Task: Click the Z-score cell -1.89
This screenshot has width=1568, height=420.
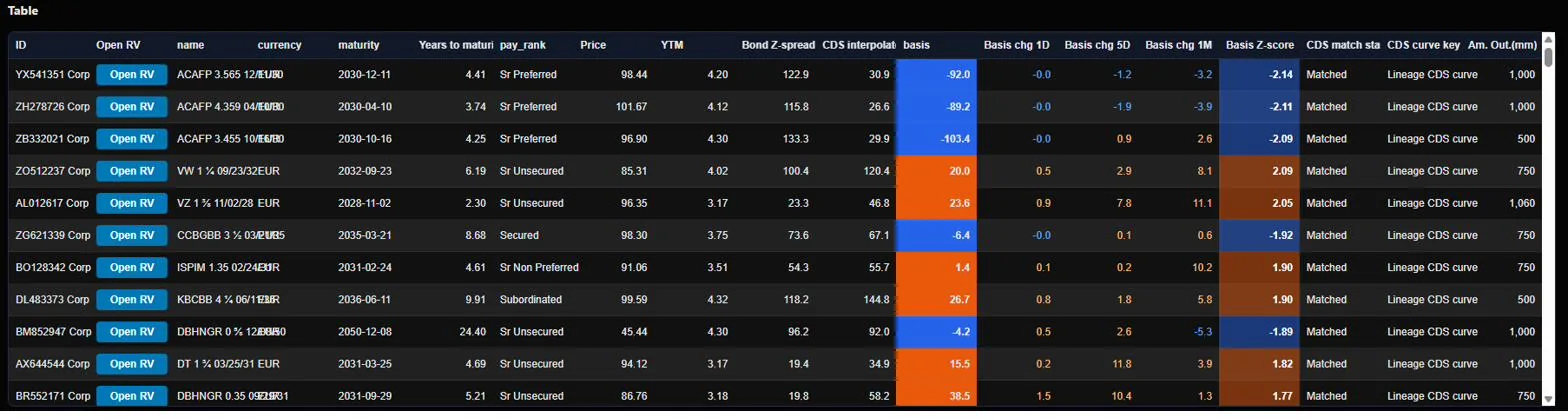Action: click(1259, 332)
